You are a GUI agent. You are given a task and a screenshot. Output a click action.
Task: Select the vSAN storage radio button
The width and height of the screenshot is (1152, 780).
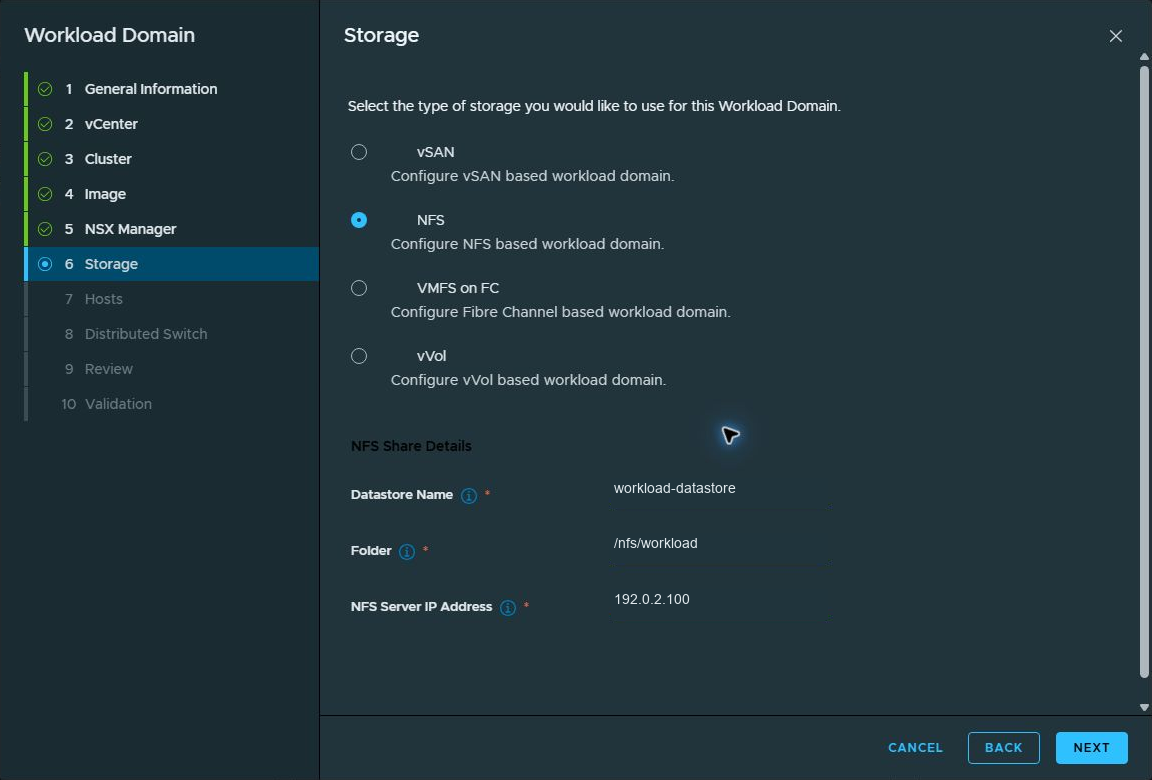[359, 152]
